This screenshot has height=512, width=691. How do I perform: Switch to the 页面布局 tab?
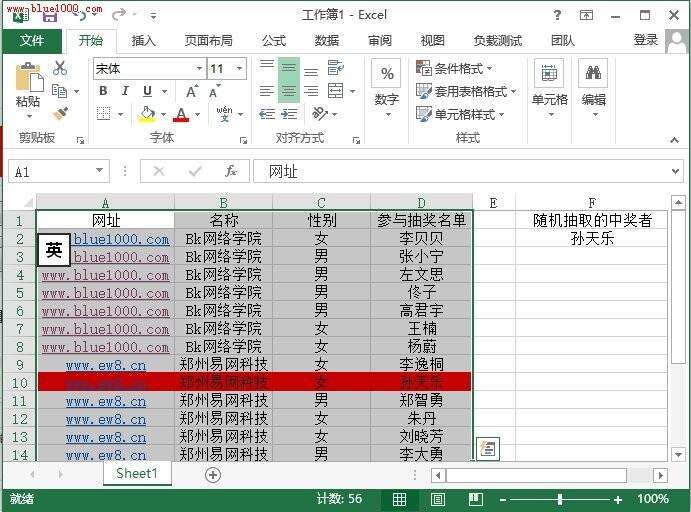coord(208,41)
